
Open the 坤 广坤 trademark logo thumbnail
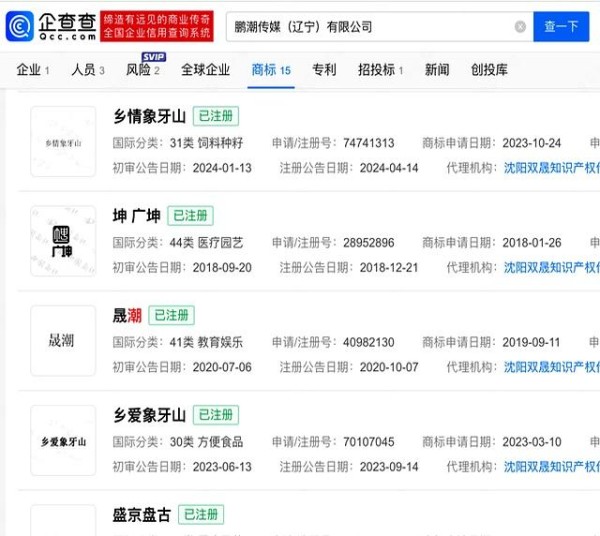click(63, 241)
